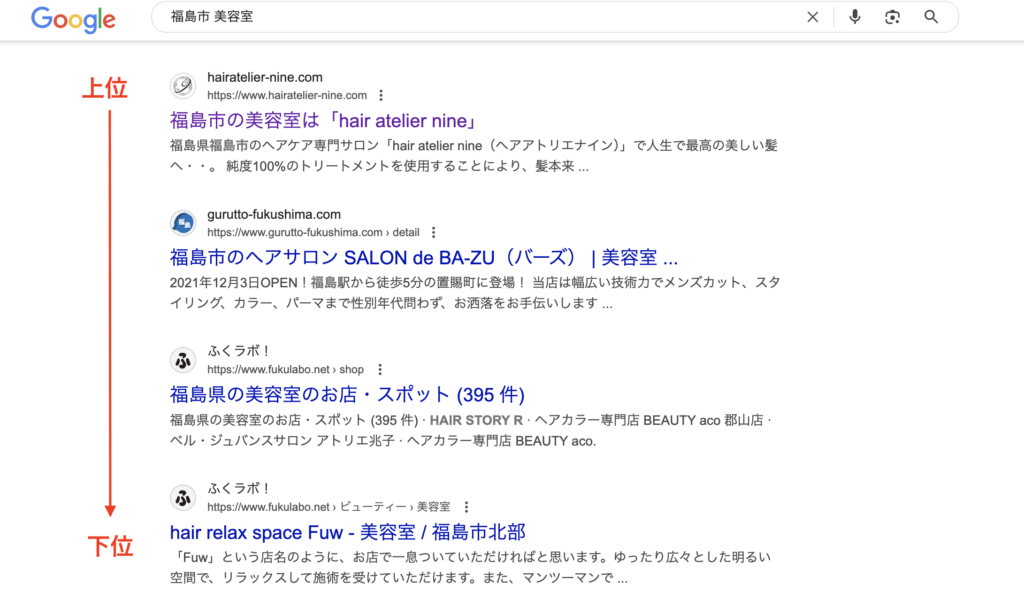Click the snippet starting 2021年12月3日OPEN
The width and height of the screenshot is (1024, 600).
pos(475,293)
